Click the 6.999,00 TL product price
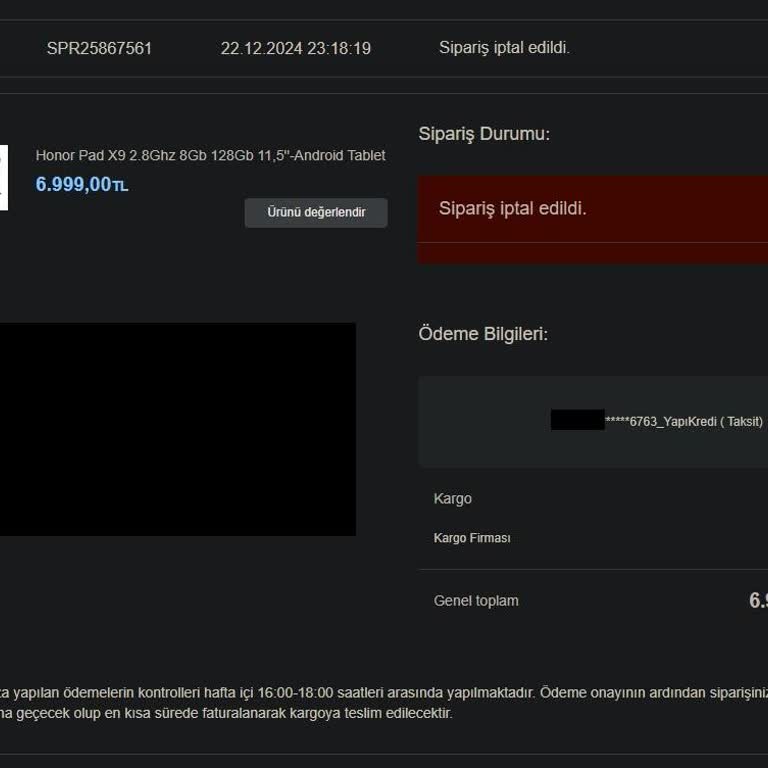Screen dimensions: 768x768 tap(82, 185)
